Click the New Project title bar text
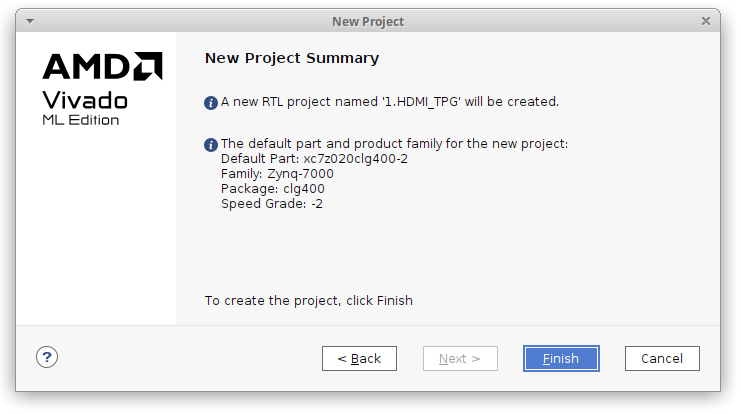The width and height of the screenshot is (741, 414). click(x=368, y=21)
